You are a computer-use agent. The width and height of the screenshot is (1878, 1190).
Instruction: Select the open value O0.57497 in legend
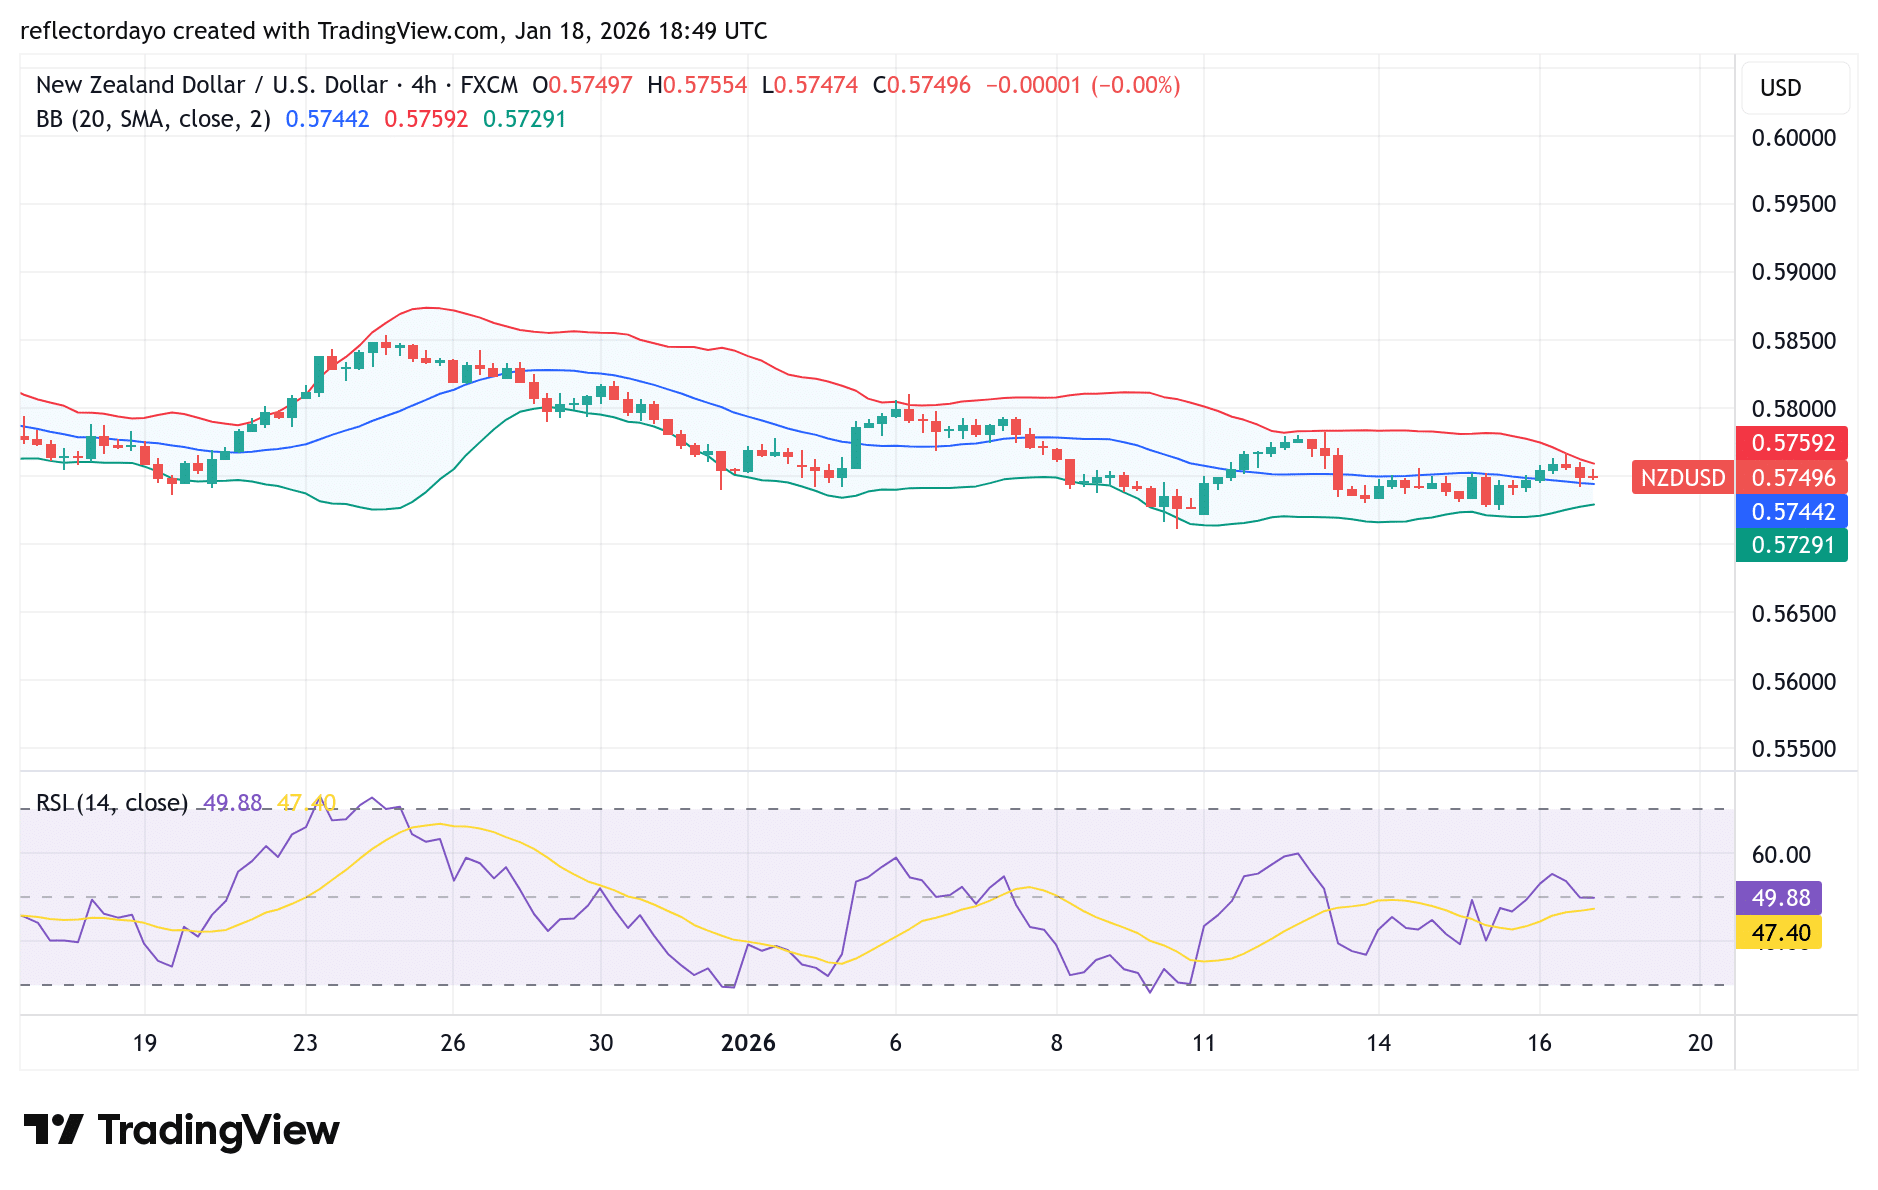[x=583, y=85]
